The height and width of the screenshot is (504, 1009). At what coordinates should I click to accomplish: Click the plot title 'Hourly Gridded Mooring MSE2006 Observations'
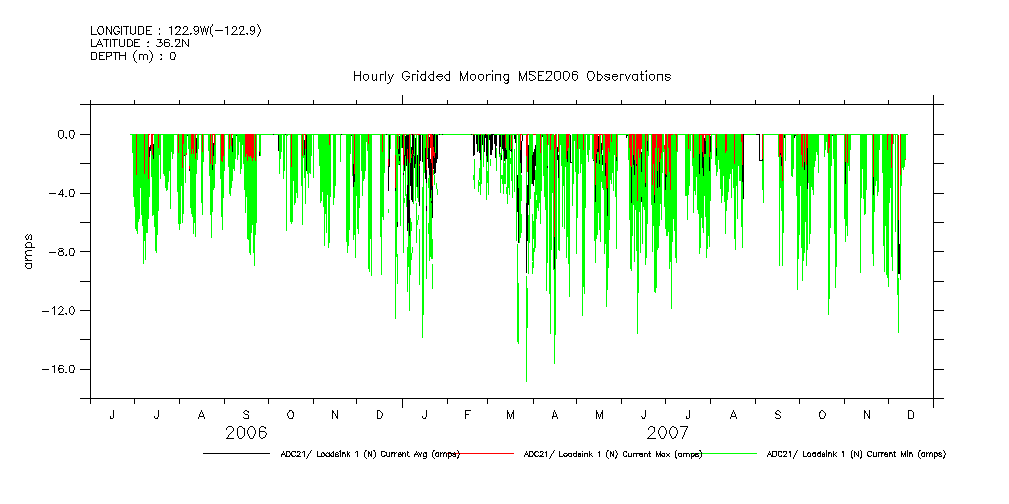(511, 77)
